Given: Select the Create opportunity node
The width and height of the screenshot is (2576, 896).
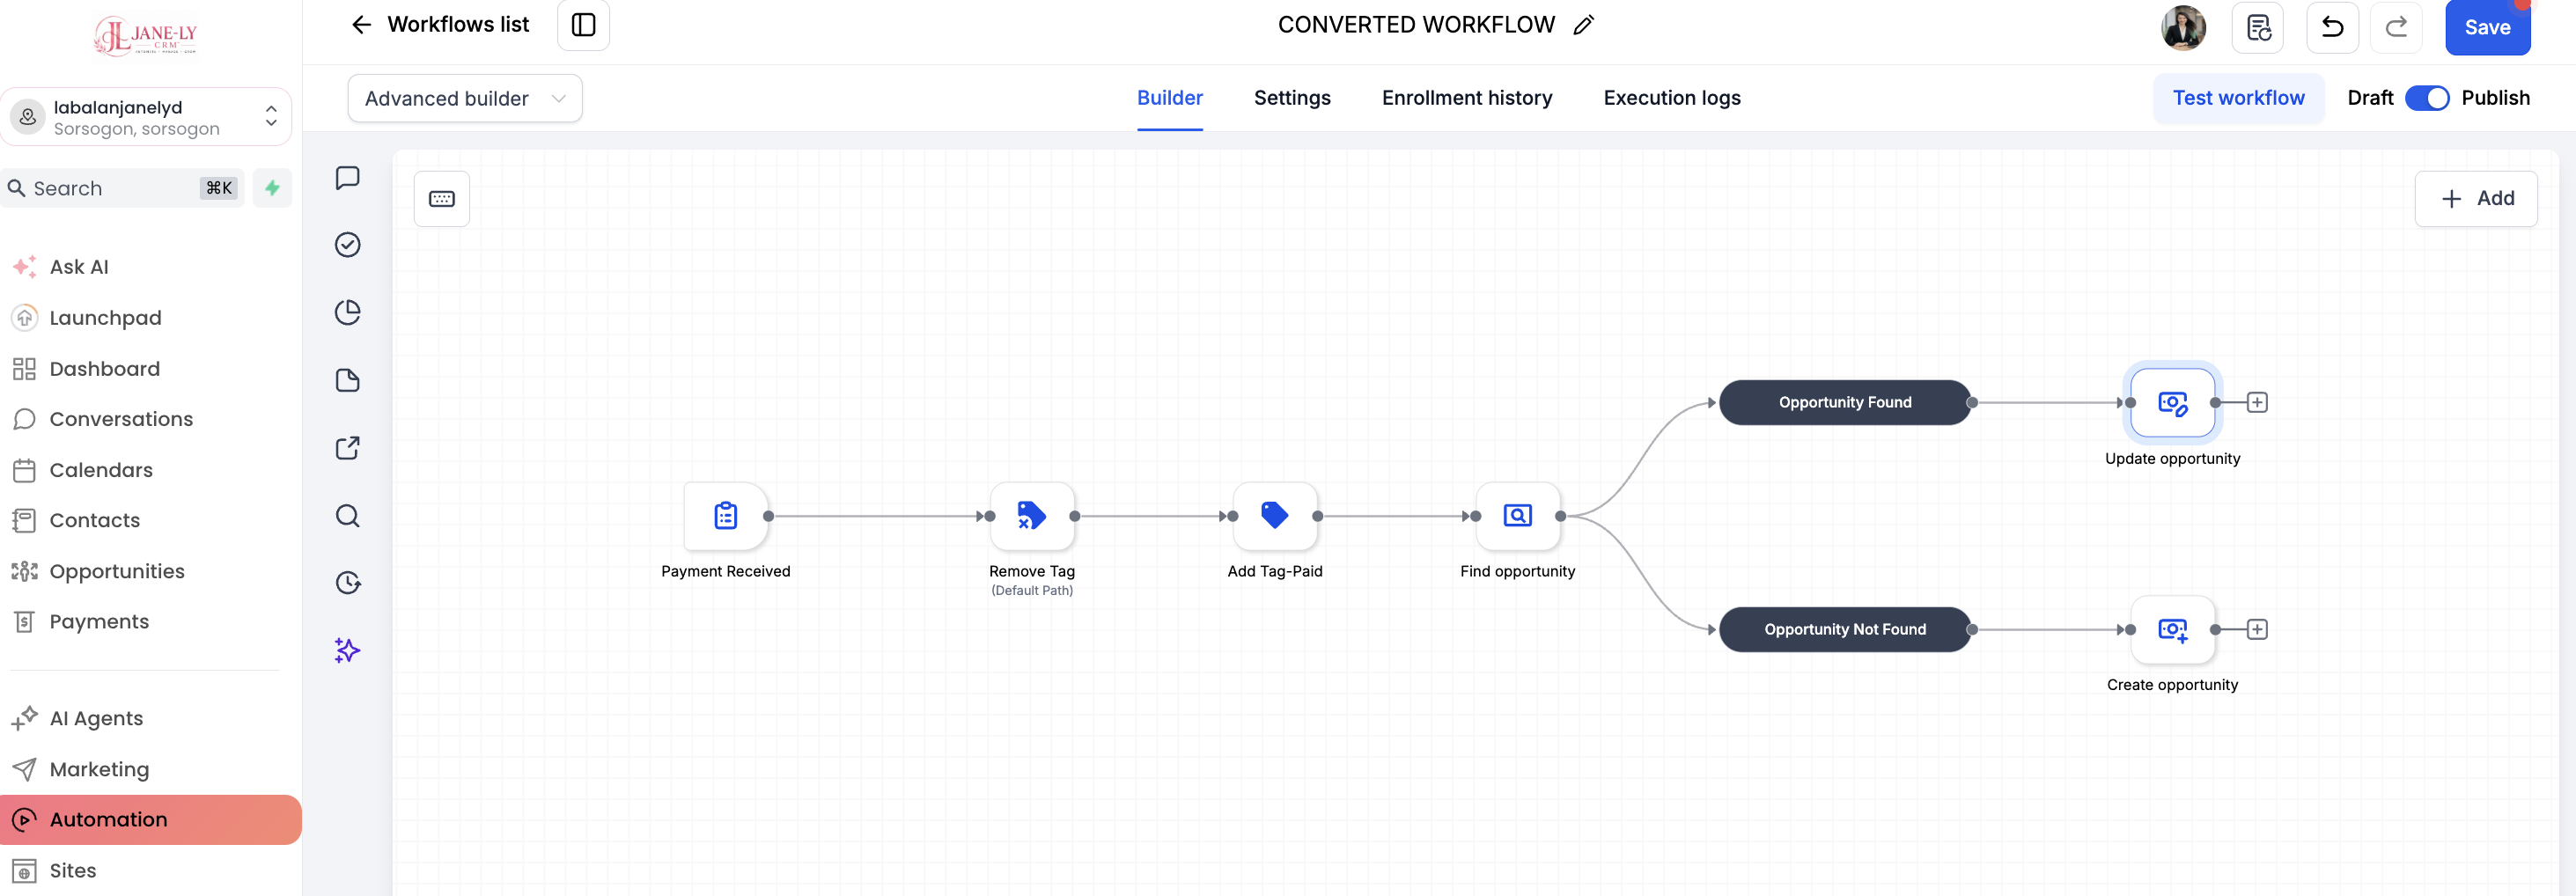Looking at the screenshot, I should pyautogui.click(x=2172, y=630).
